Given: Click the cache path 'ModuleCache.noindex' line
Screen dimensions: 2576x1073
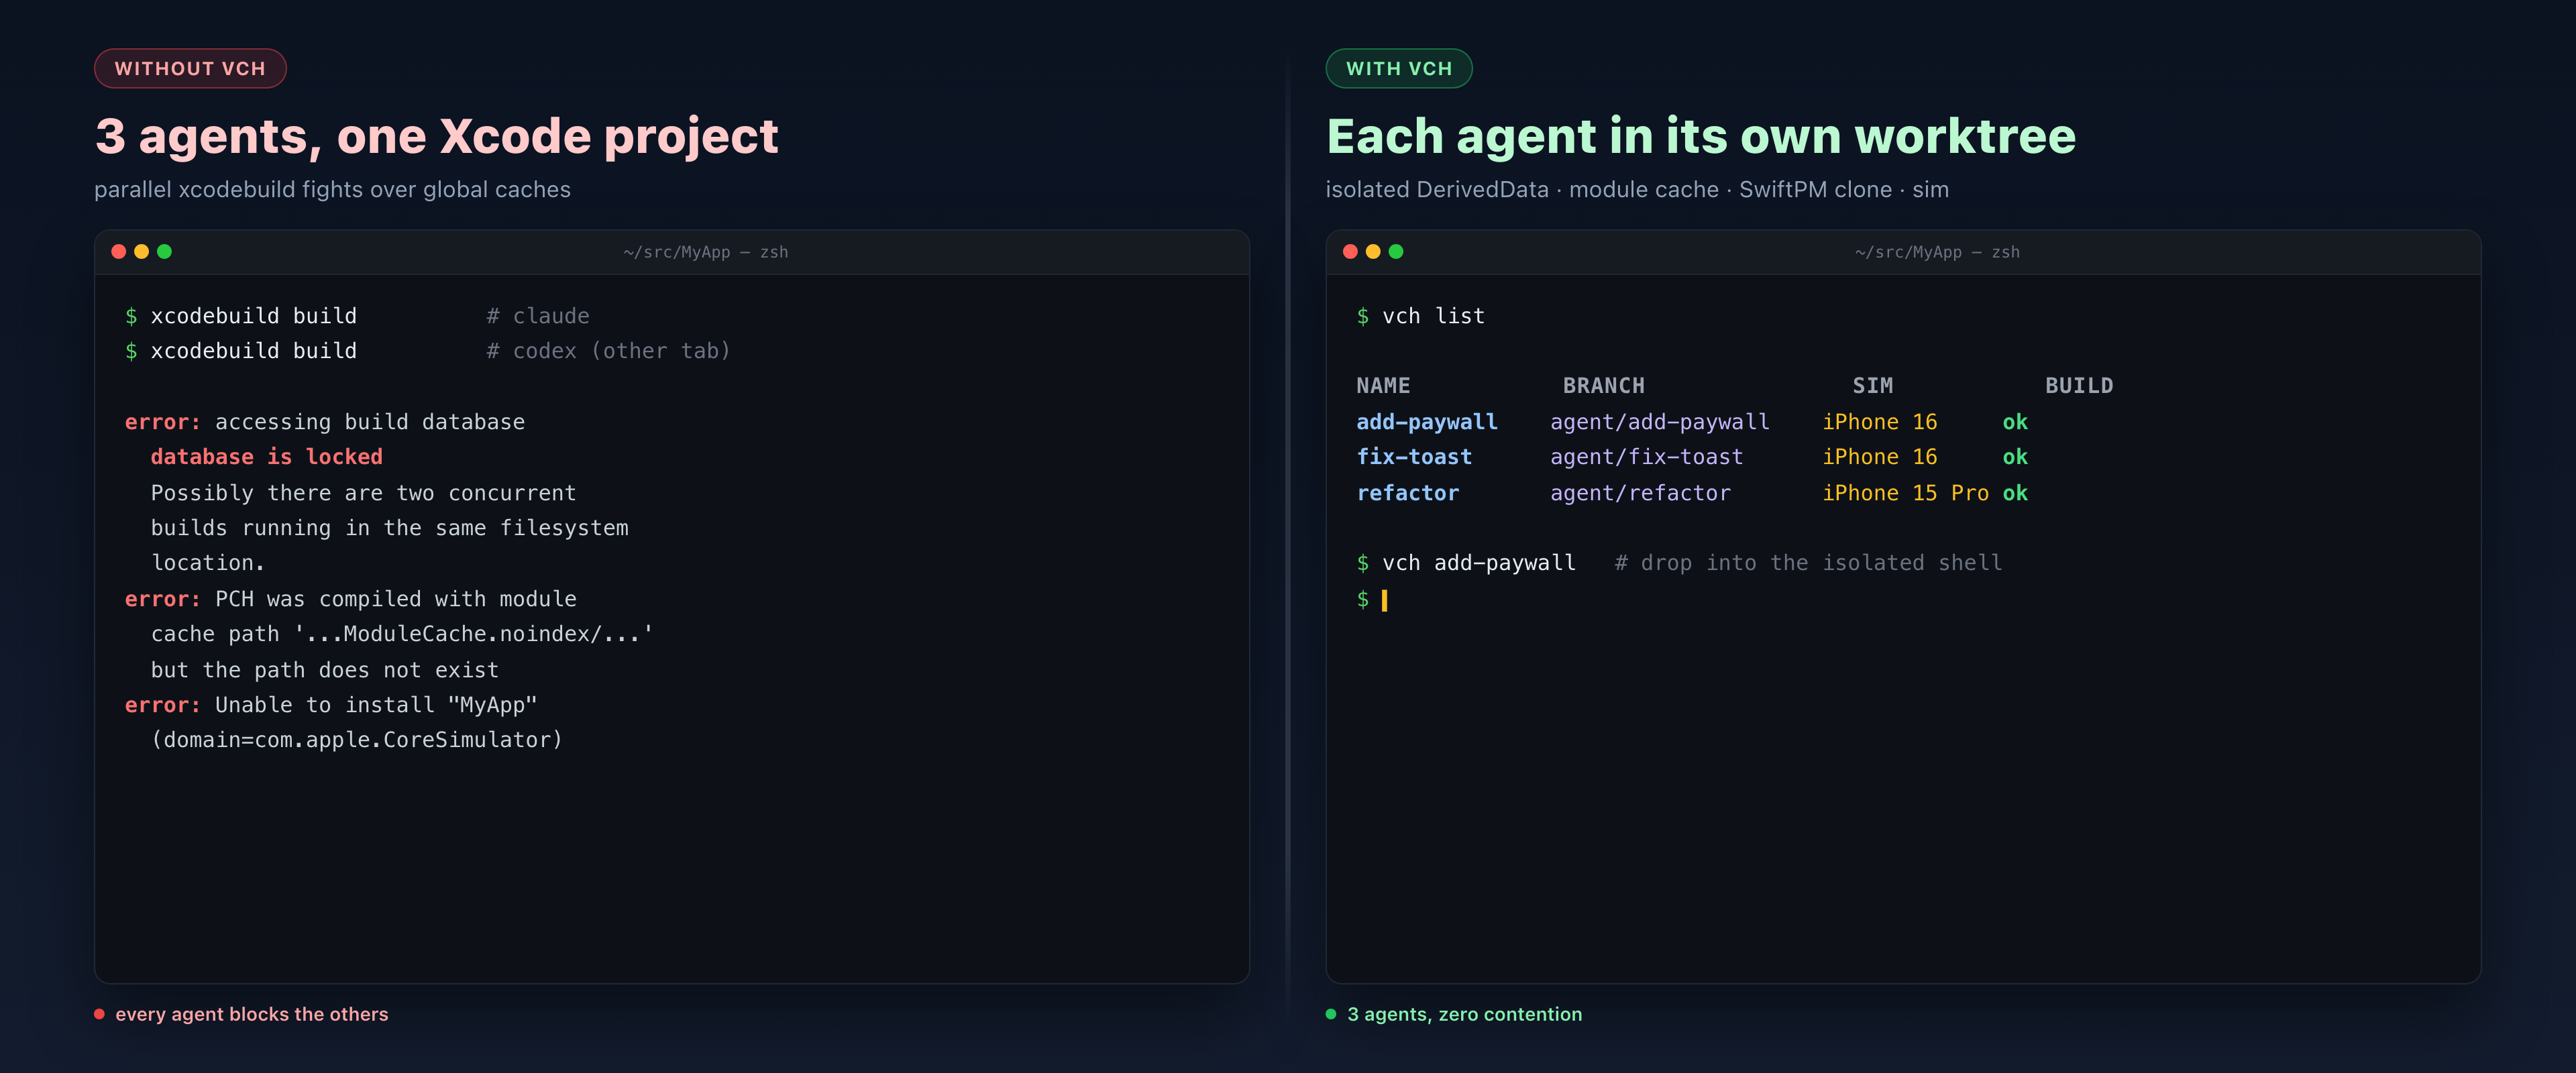Looking at the screenshot, I should pyautogui.click(x=402, y=634).
